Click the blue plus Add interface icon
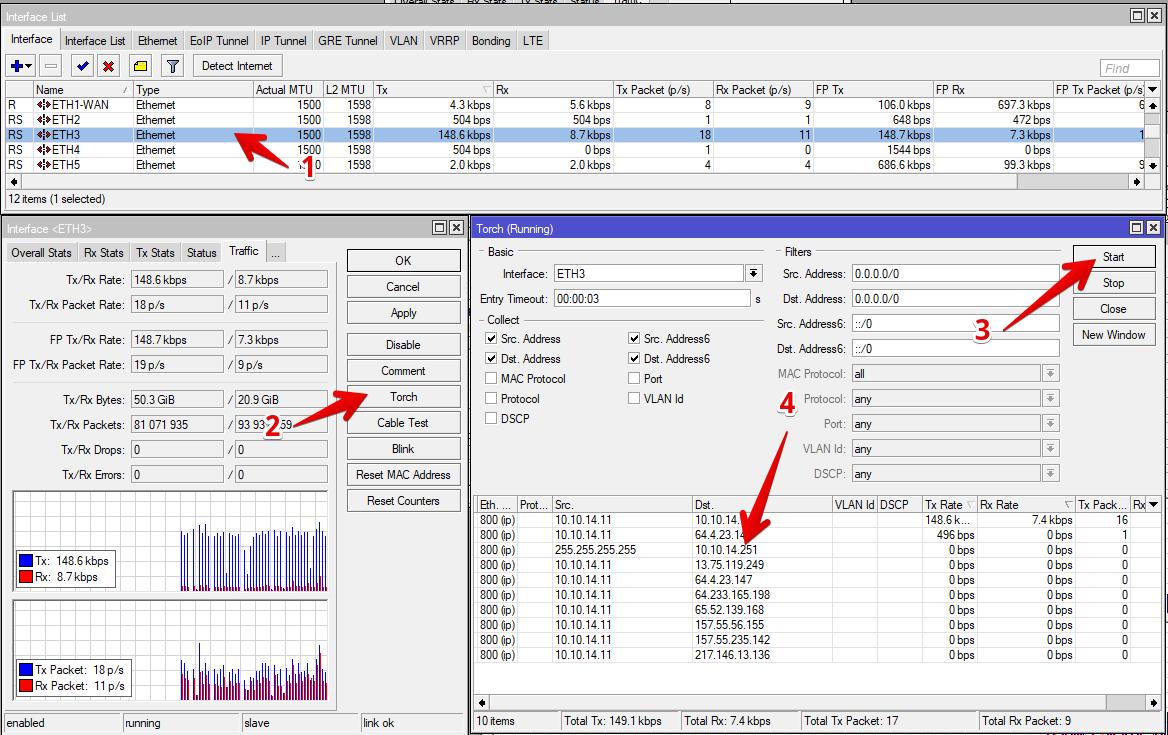Viewport: 1168px width, 735px height. click(17, 66)
